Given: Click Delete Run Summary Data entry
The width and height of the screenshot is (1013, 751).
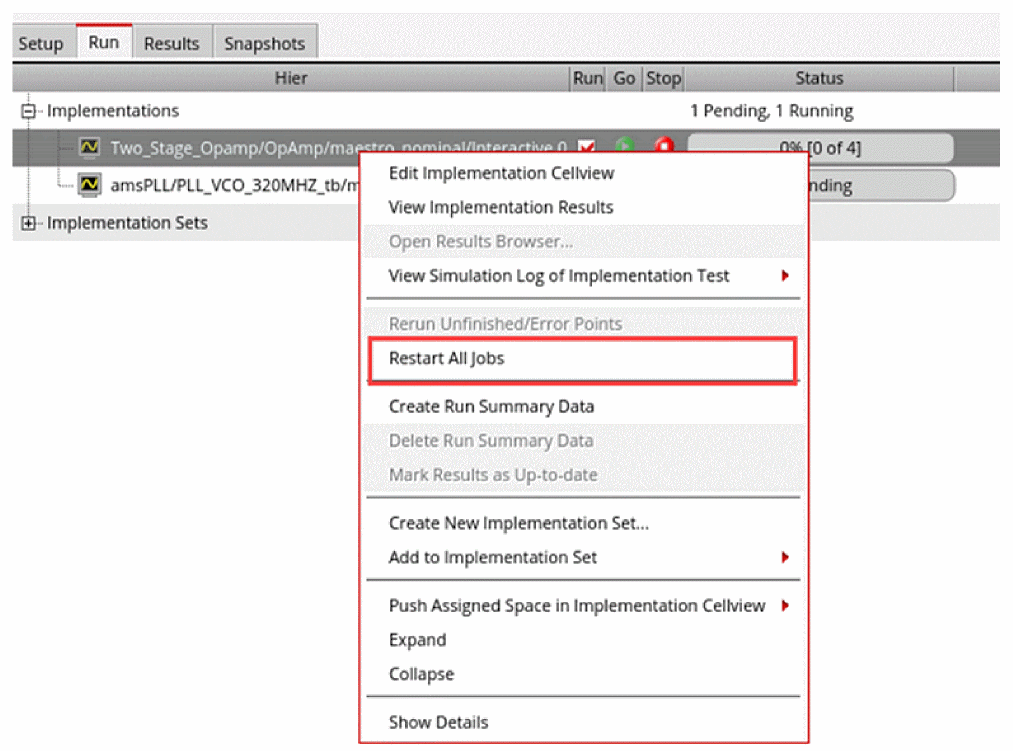Looking at the screenshot, I should click(x=583, y=441).
